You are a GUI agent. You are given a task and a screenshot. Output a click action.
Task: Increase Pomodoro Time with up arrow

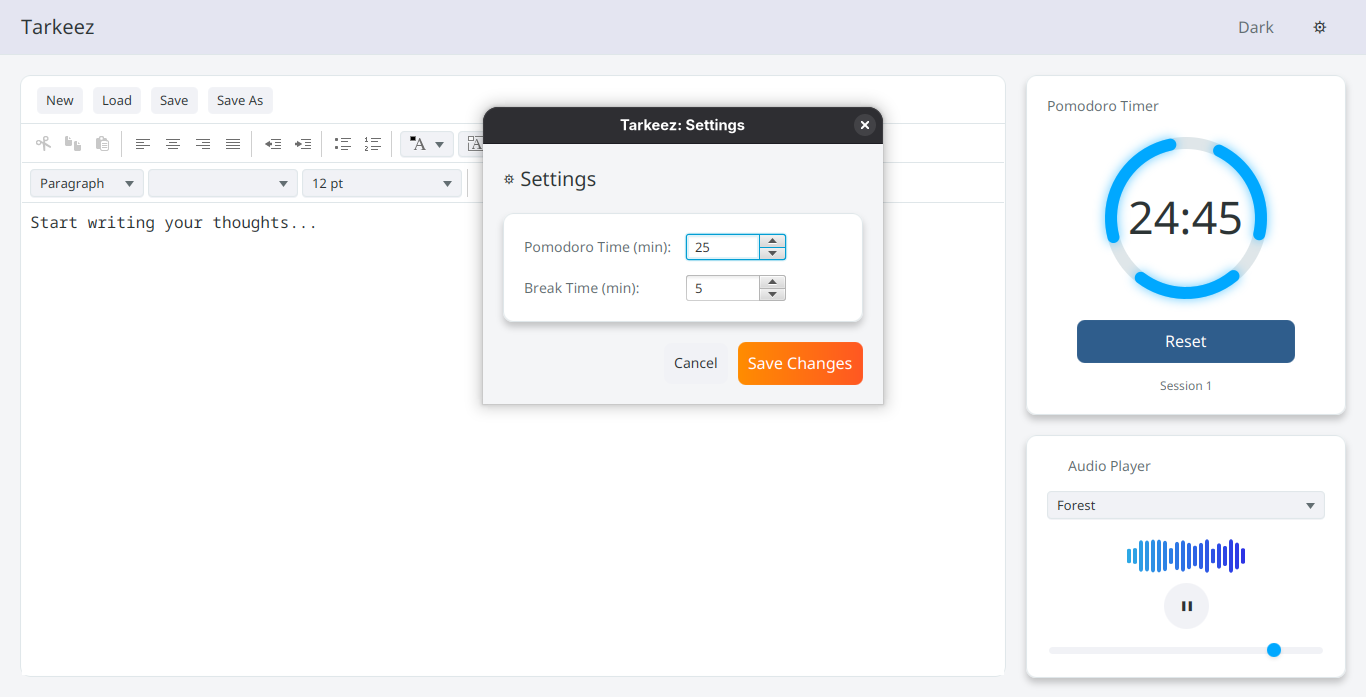point(772,240)
